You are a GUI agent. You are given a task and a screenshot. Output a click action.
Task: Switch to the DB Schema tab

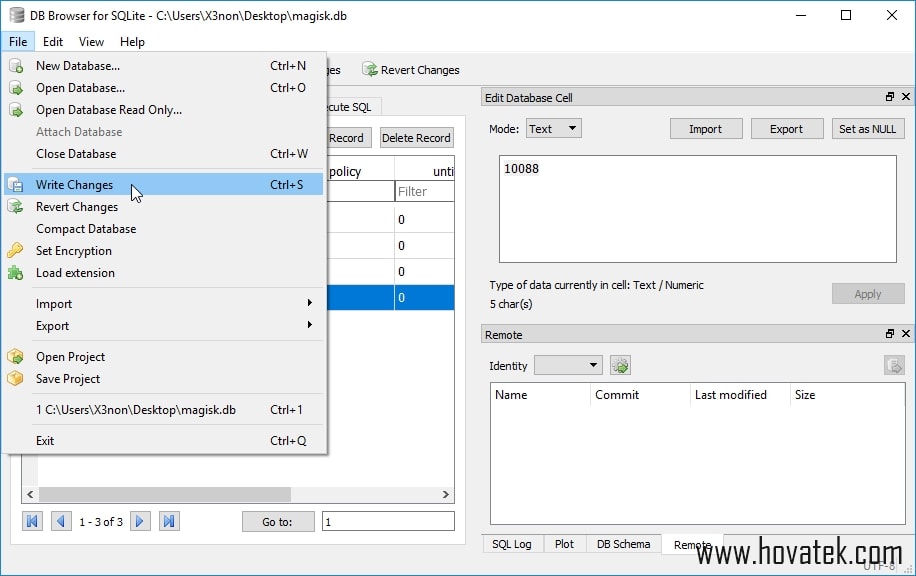pos(623,544)
